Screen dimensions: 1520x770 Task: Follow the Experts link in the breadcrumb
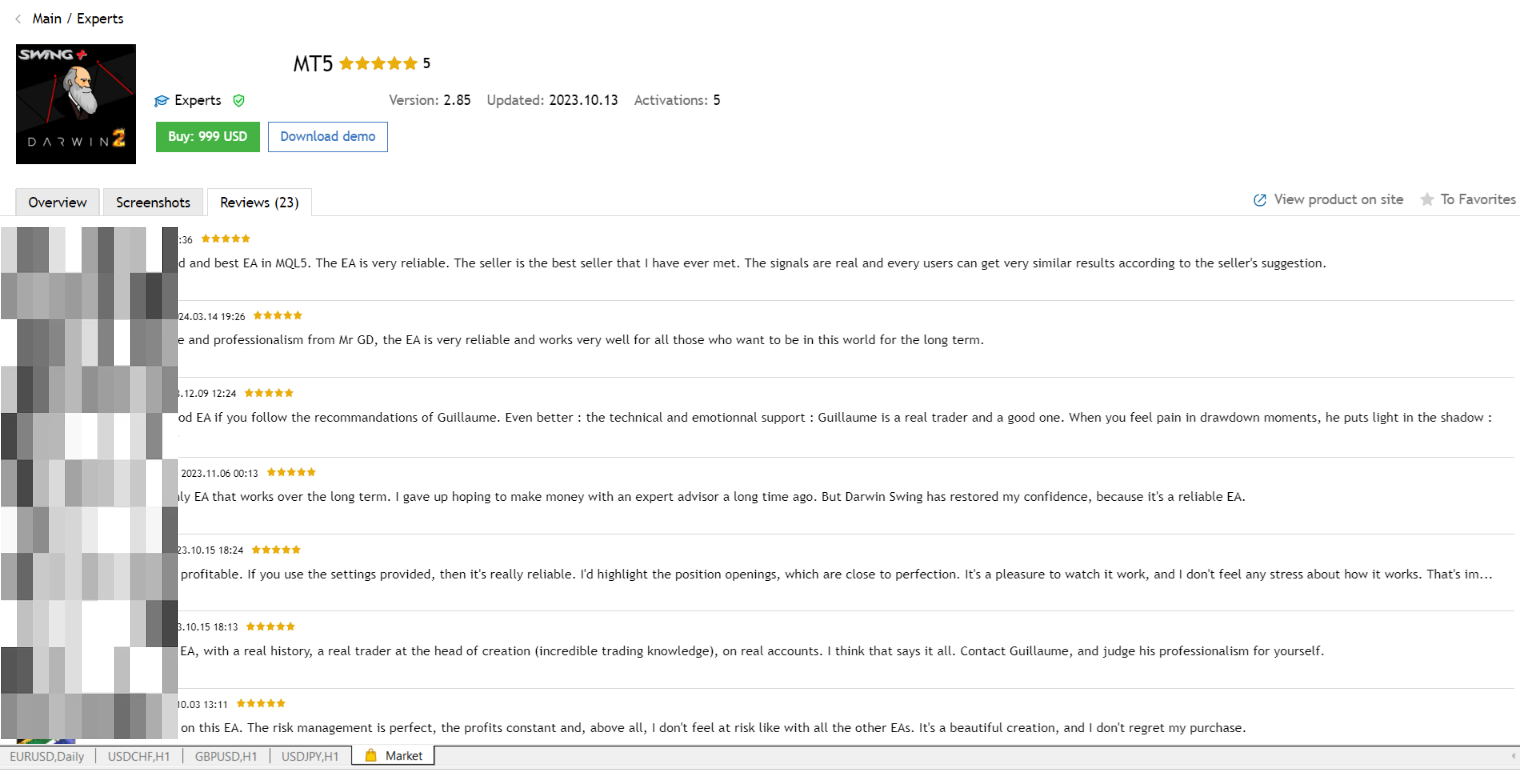100,19
